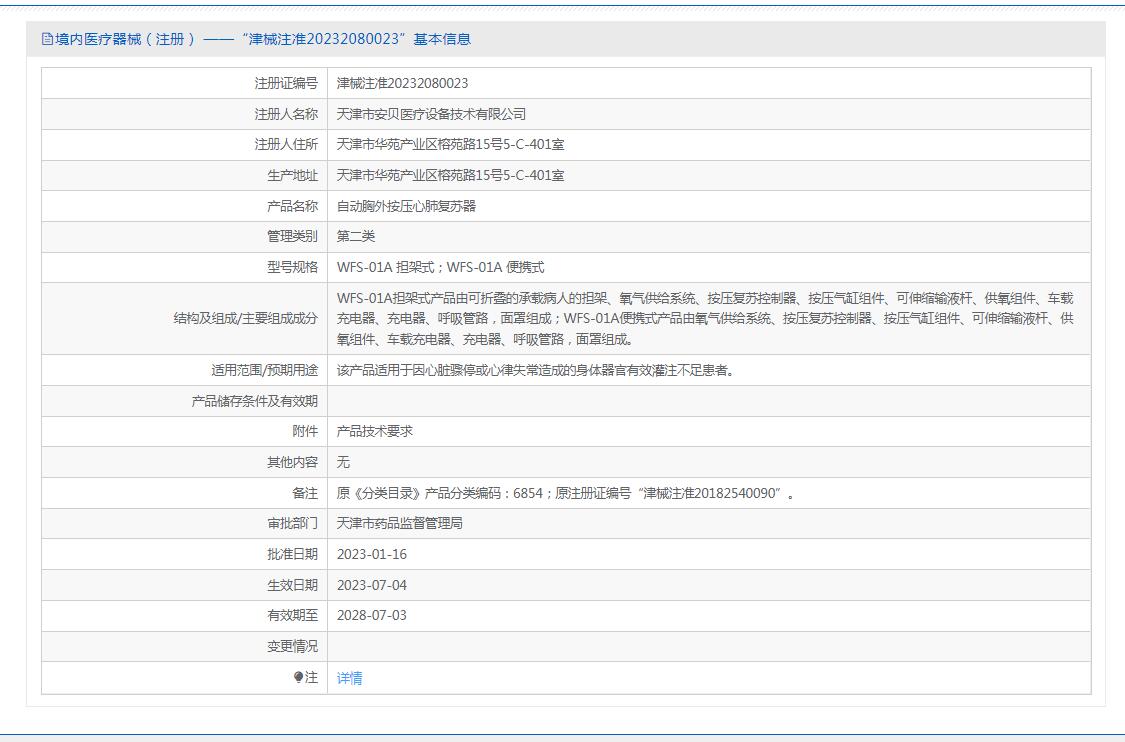
Task: Click the 无 value in 其他内容 row
Action: click(343, 462)
